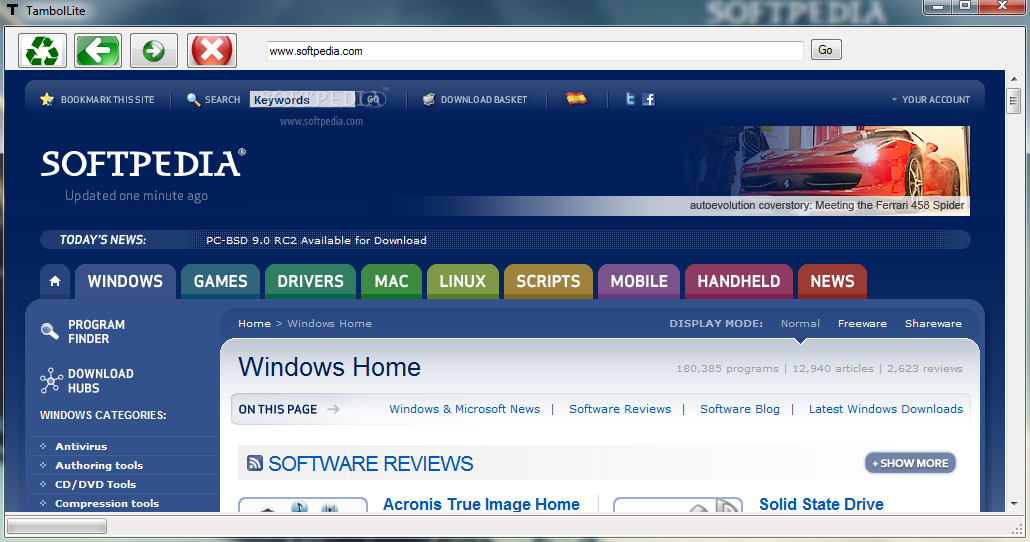Select the Scripts tab
1030x542 pixels.
point(549,281)
